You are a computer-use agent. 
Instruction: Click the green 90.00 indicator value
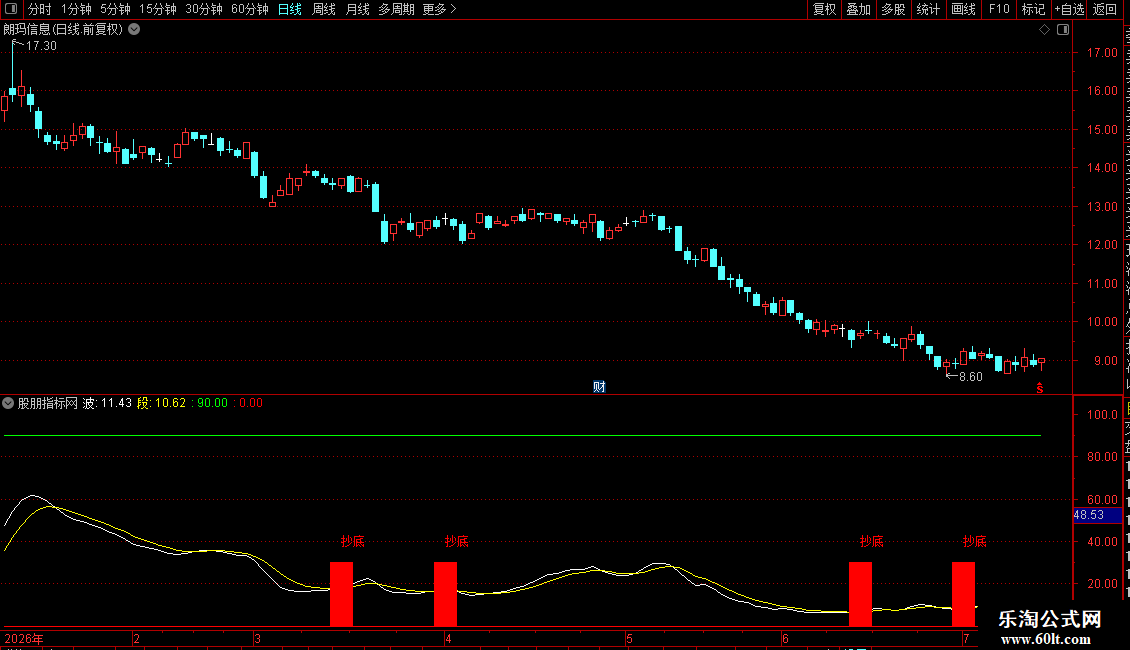[213, 404]
